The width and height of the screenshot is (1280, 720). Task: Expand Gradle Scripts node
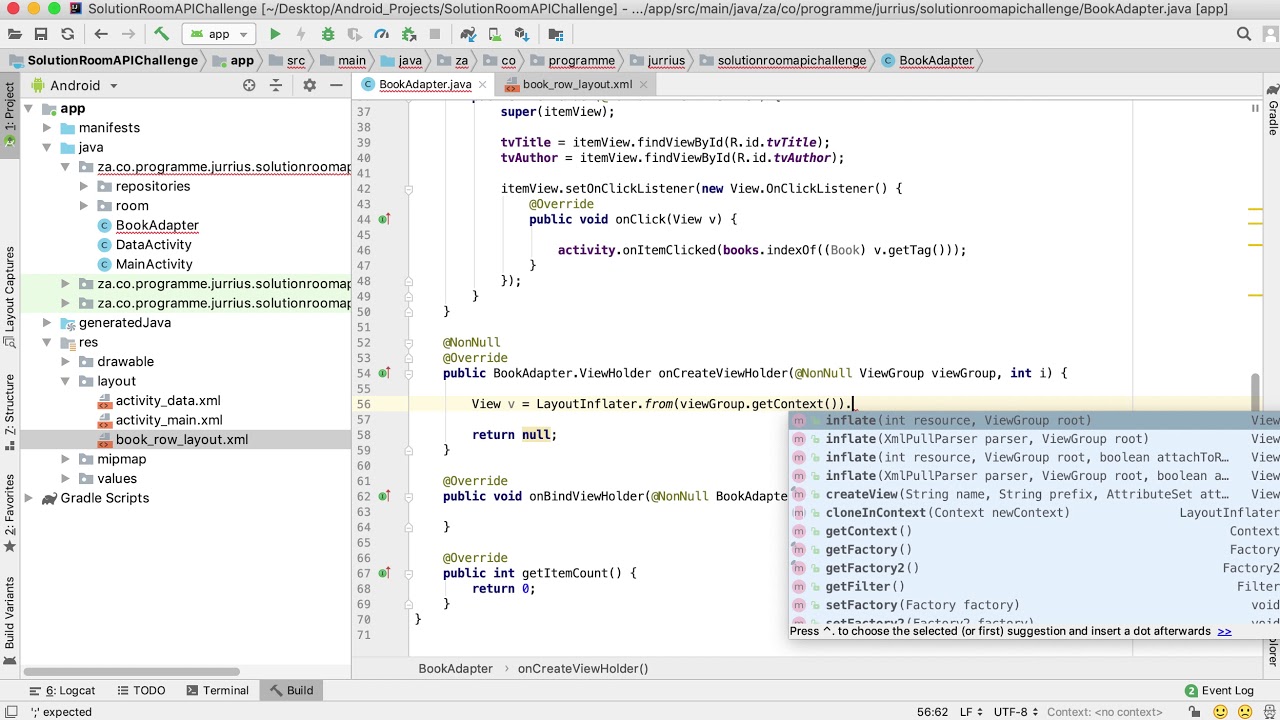click(28, 498)
